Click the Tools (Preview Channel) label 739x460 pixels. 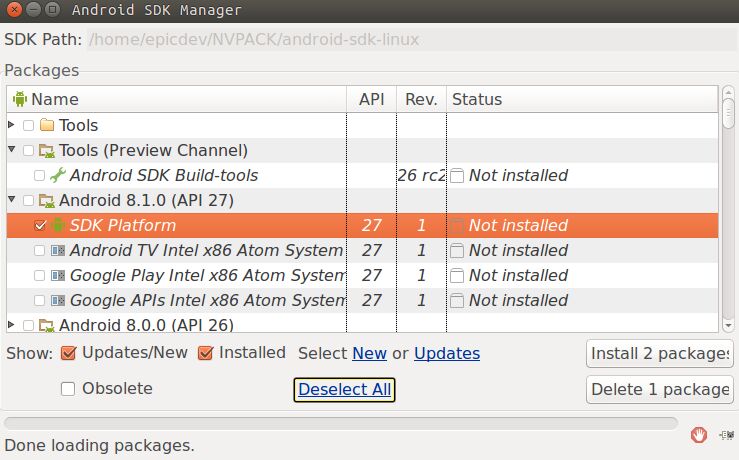click(x=153, y=150)
